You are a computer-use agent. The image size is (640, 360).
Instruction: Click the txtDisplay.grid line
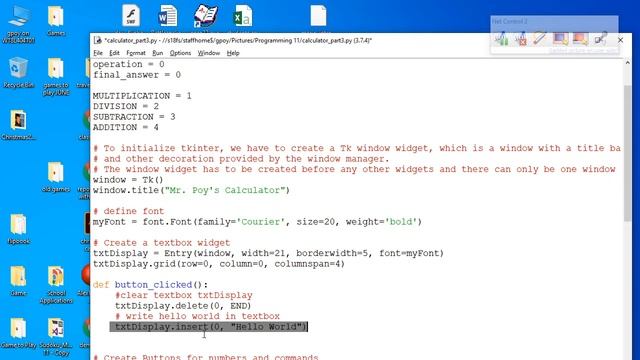point(219,264)
